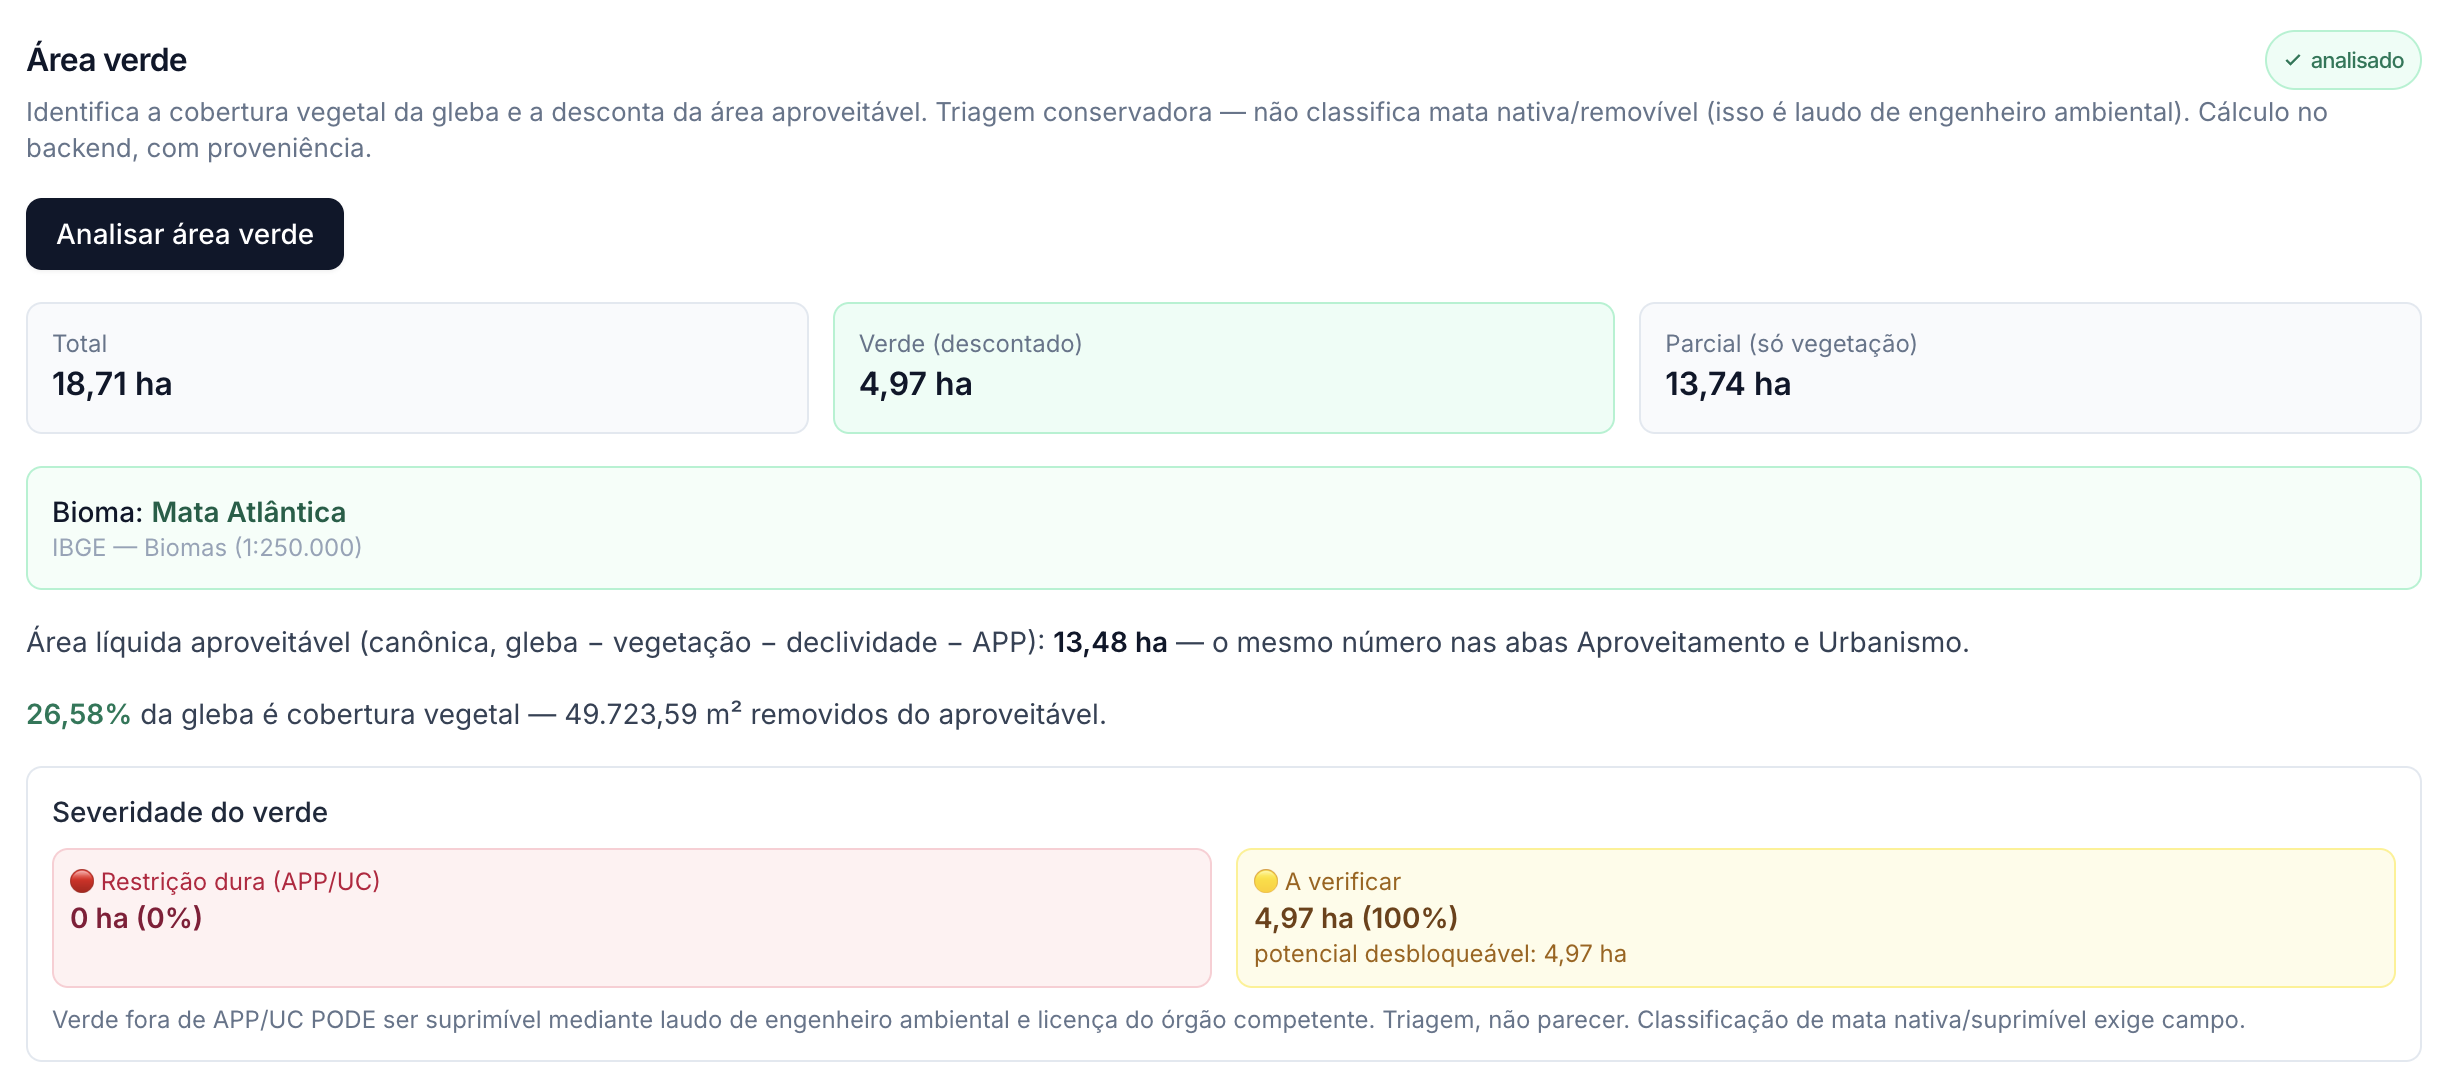Click the 49.723,59 m² removed value

(x=653, y=714)
